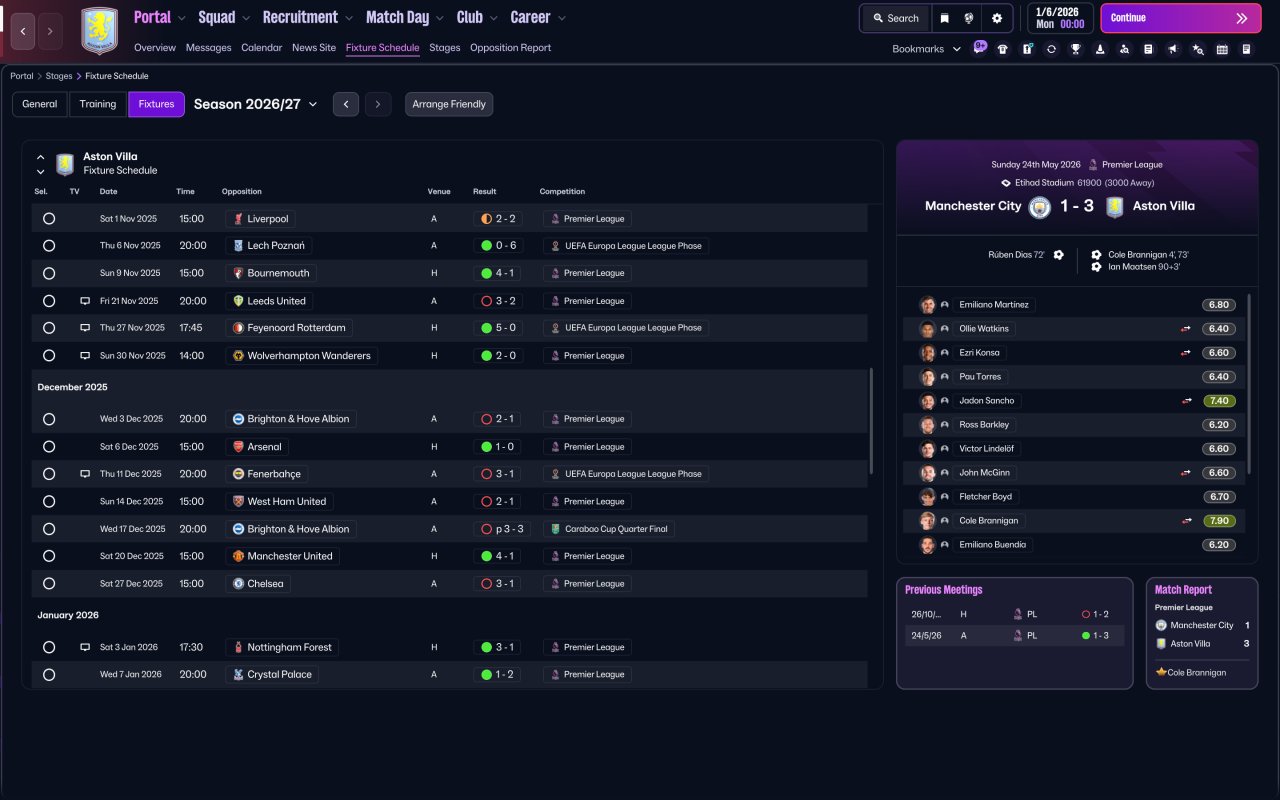Select the Chelsea fixture radio button
The height and width of the screenshot is (800, 1280).
tap(49, 584)
